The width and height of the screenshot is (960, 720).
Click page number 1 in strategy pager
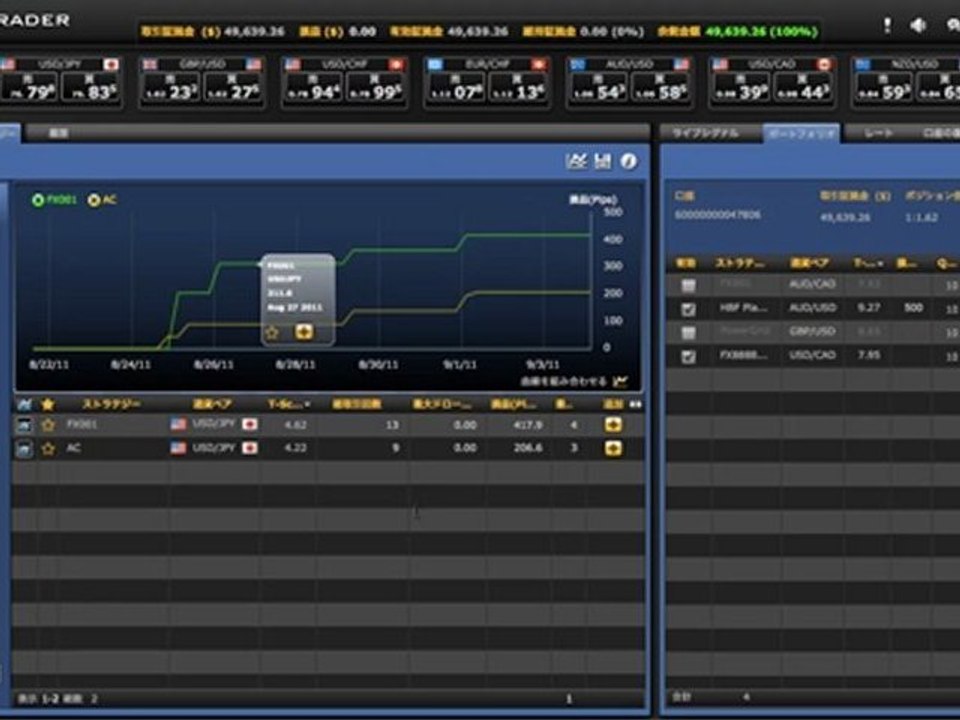(x=569, y=699)
